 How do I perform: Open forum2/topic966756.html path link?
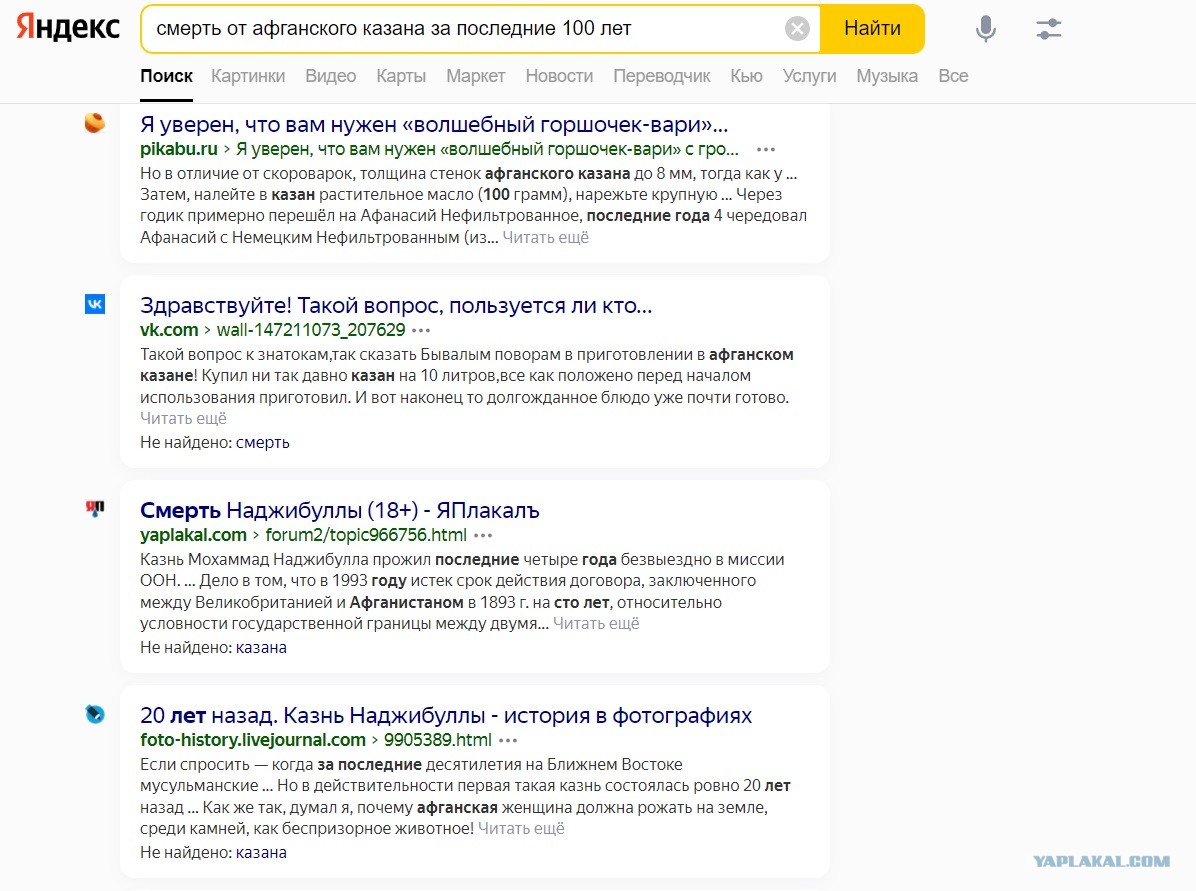click(365, 536)
